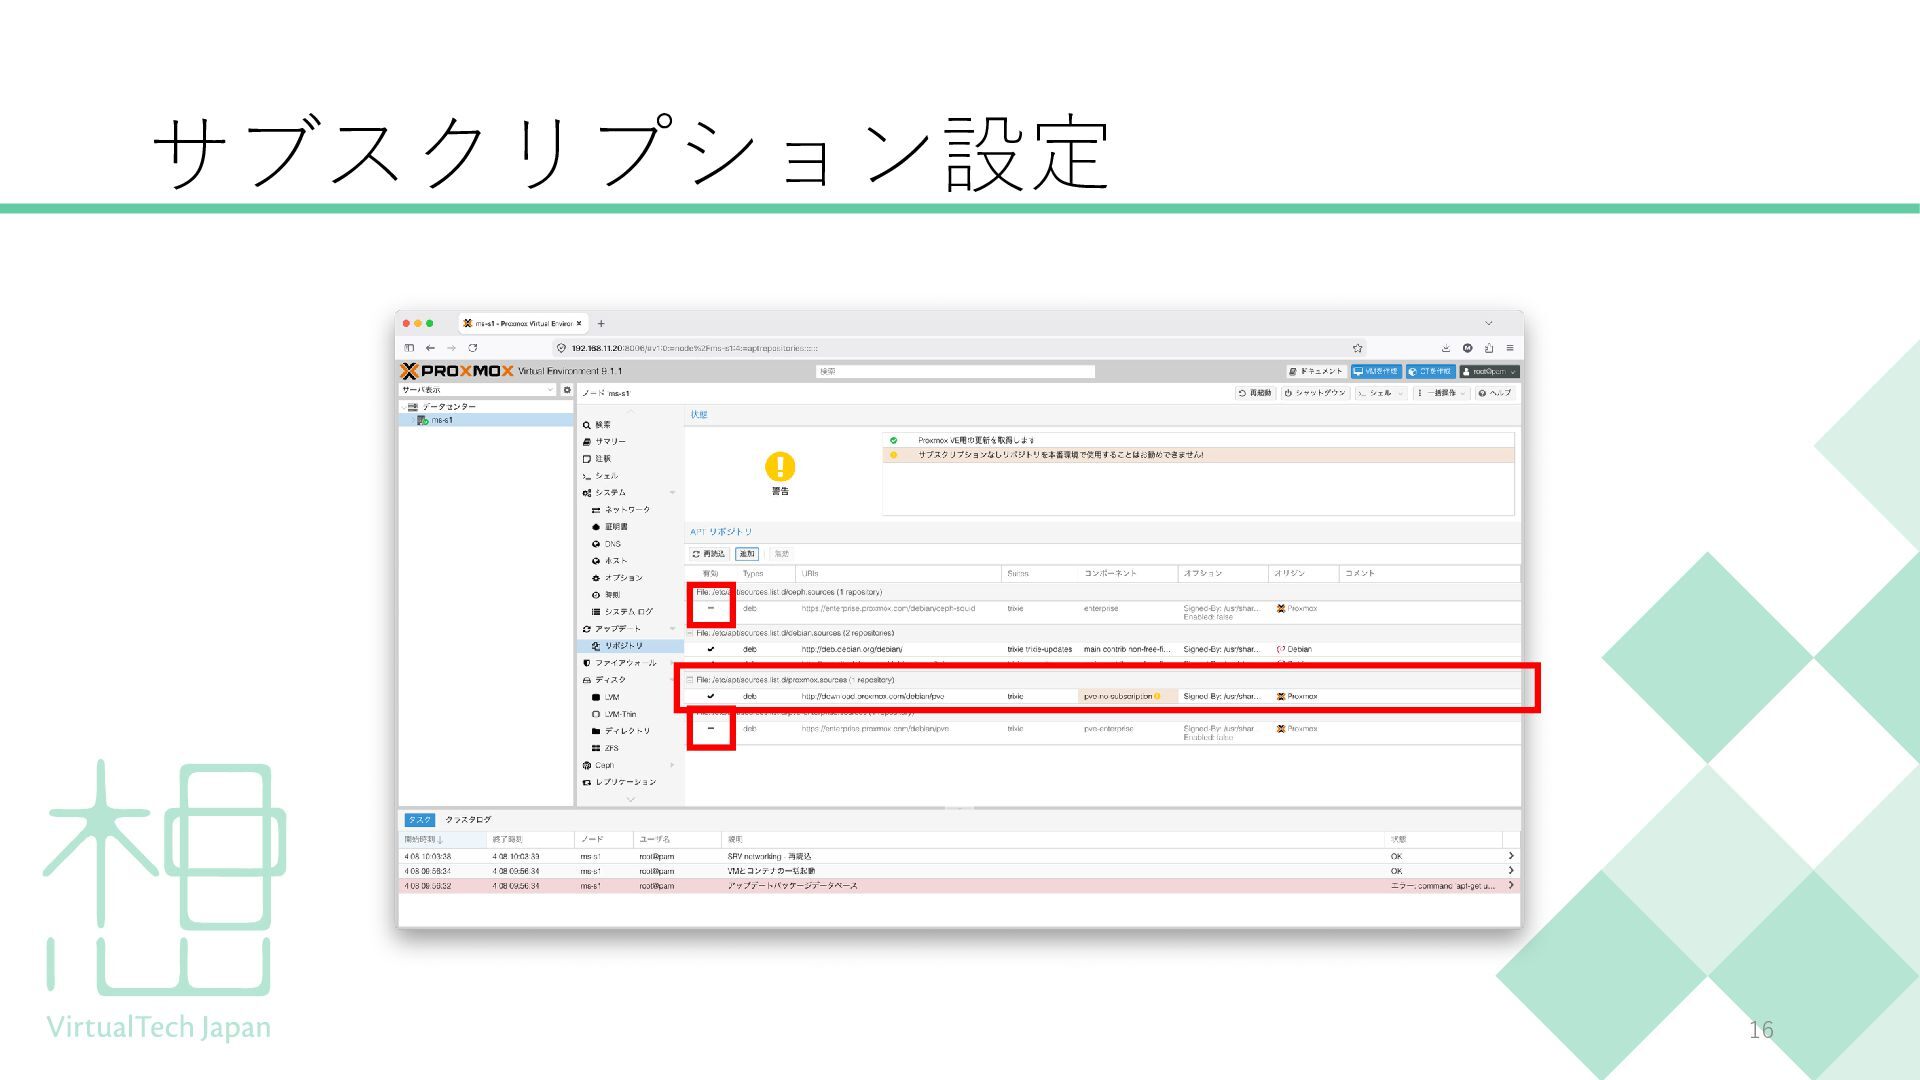Open the root@pam user dropdown
Viewport: 1920px width, 1080px height.
(x=1488, y=371)
